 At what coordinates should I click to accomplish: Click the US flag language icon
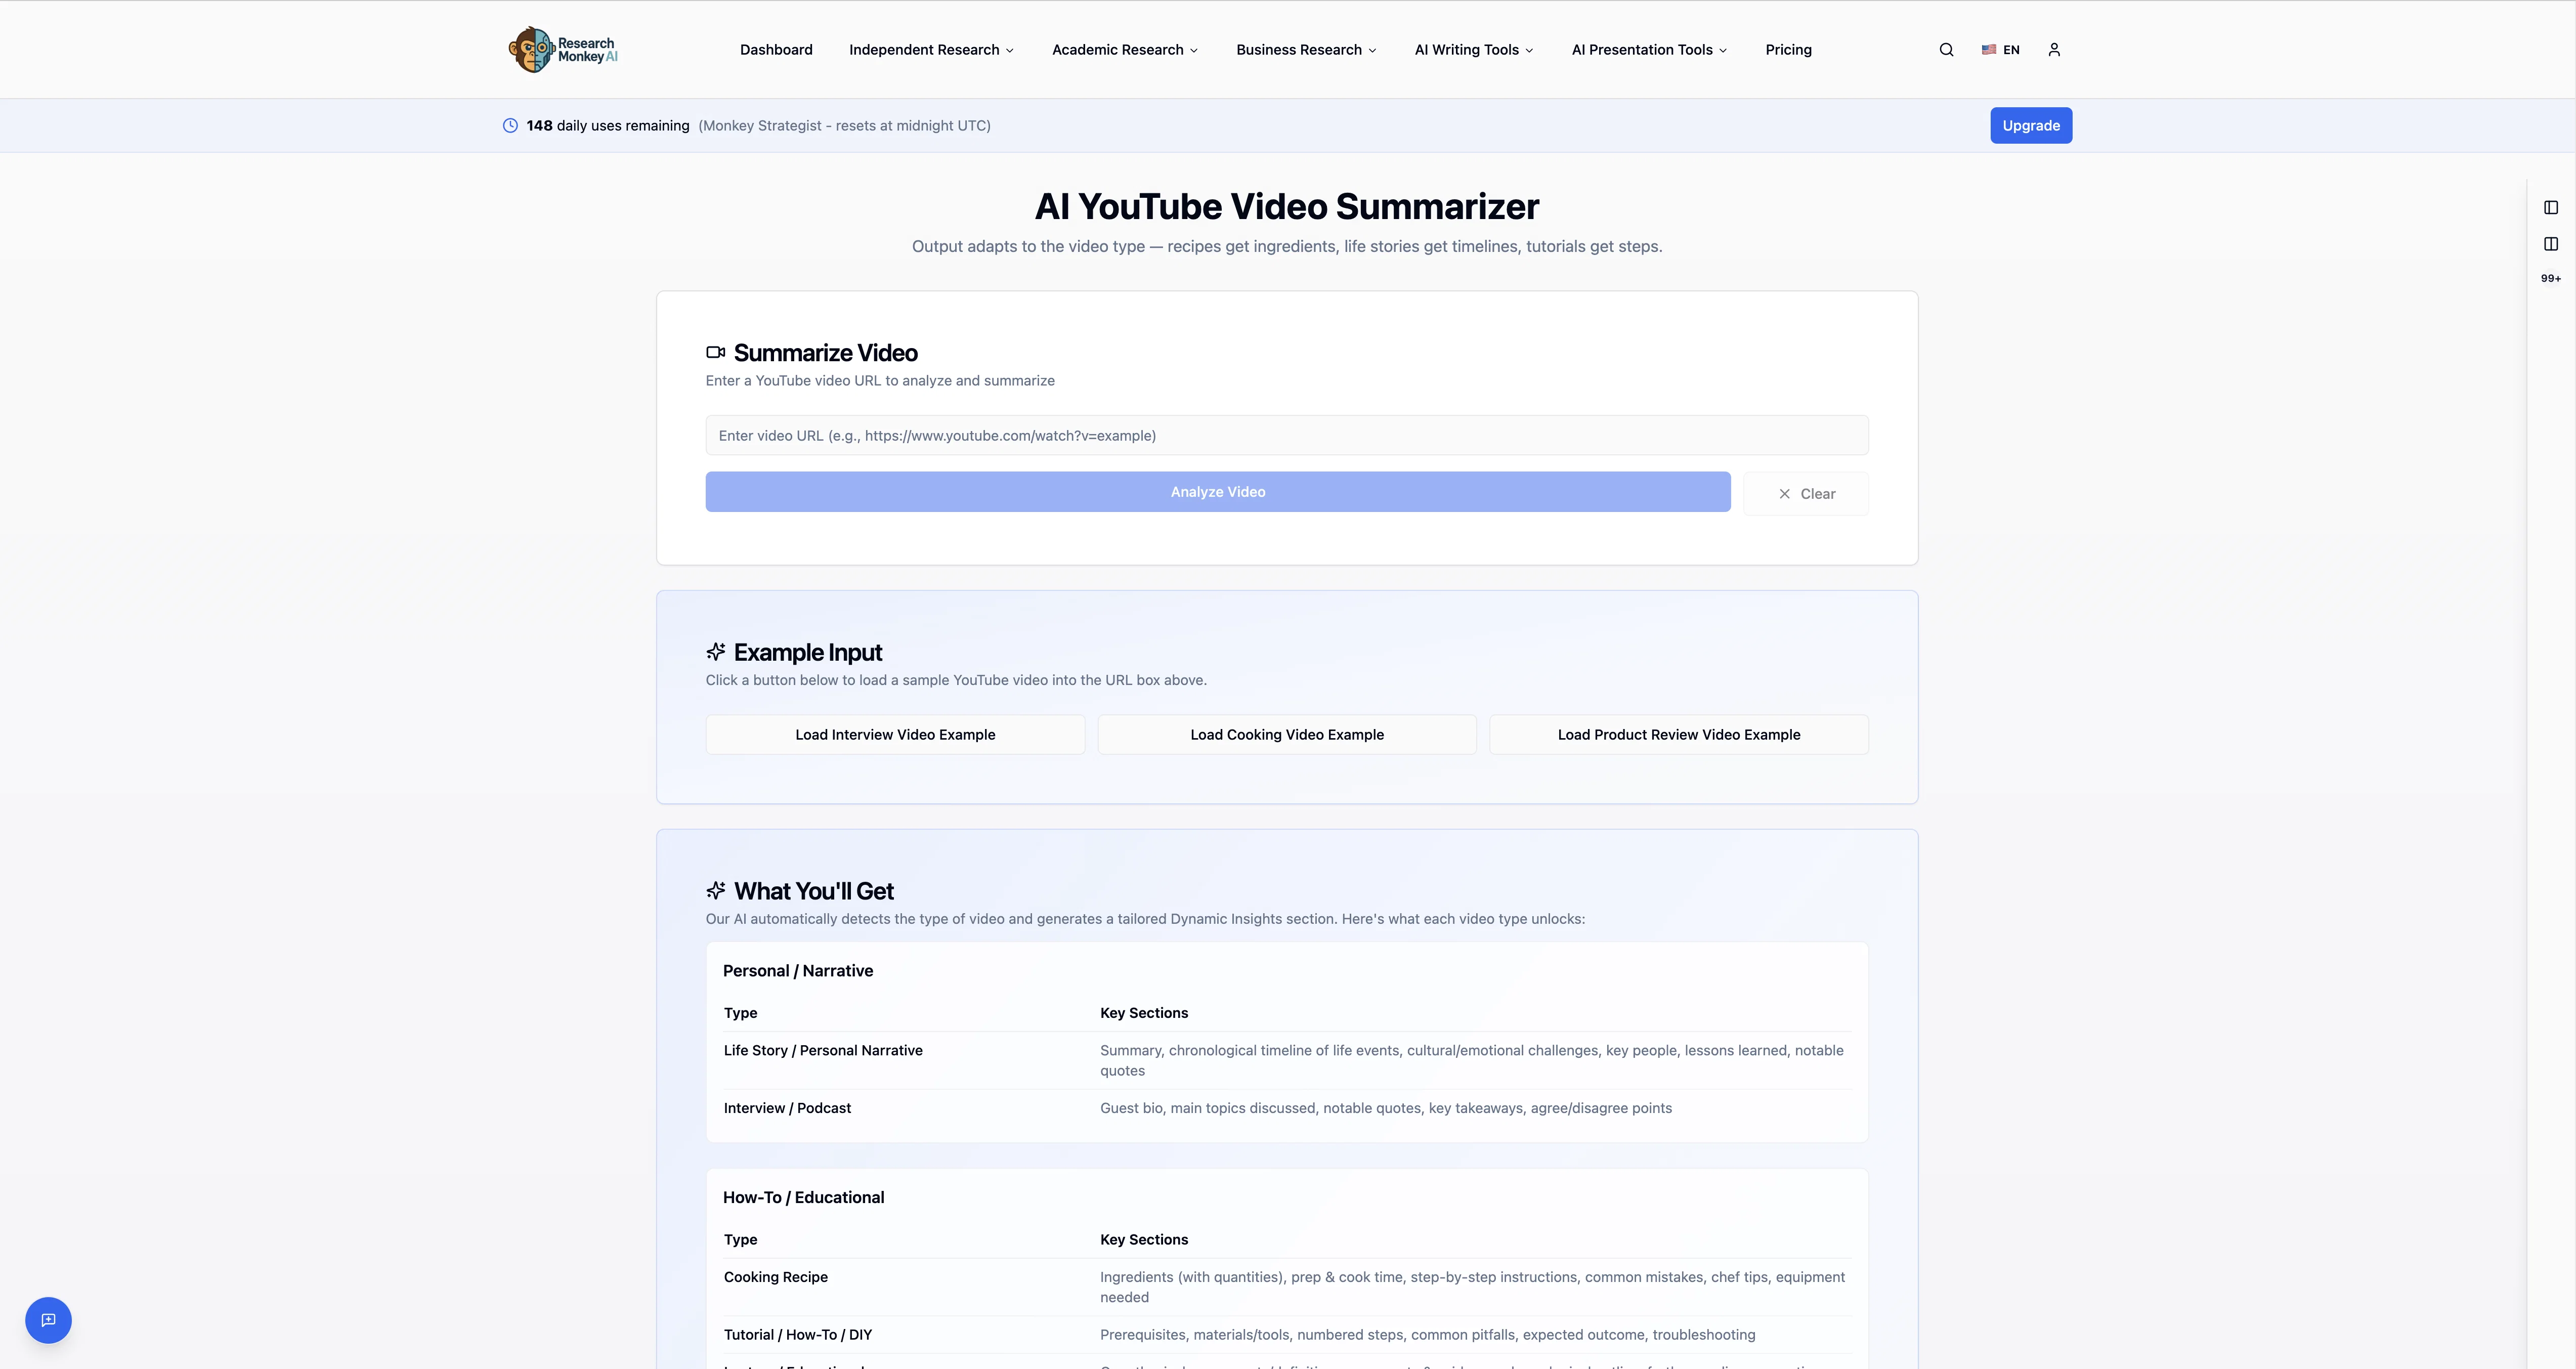coord(1989,50)
